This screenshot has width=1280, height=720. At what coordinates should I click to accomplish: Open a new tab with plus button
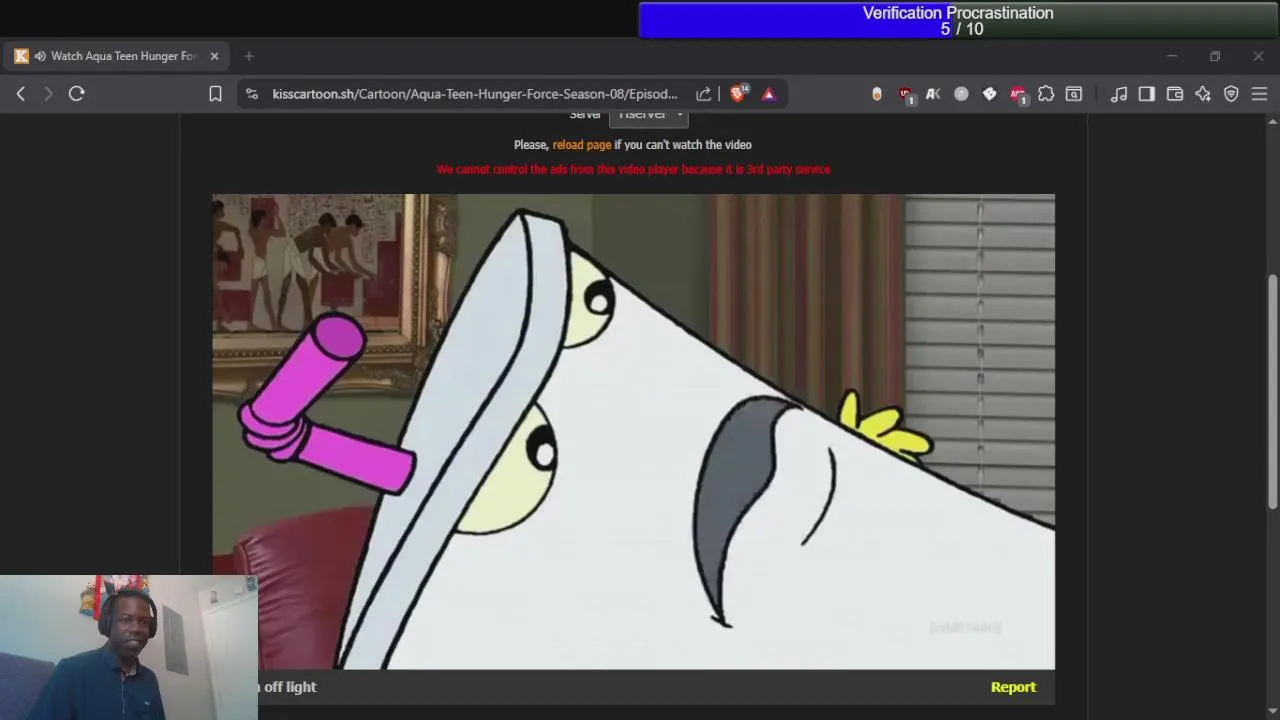pyautogui.click(x=249, y=56)
